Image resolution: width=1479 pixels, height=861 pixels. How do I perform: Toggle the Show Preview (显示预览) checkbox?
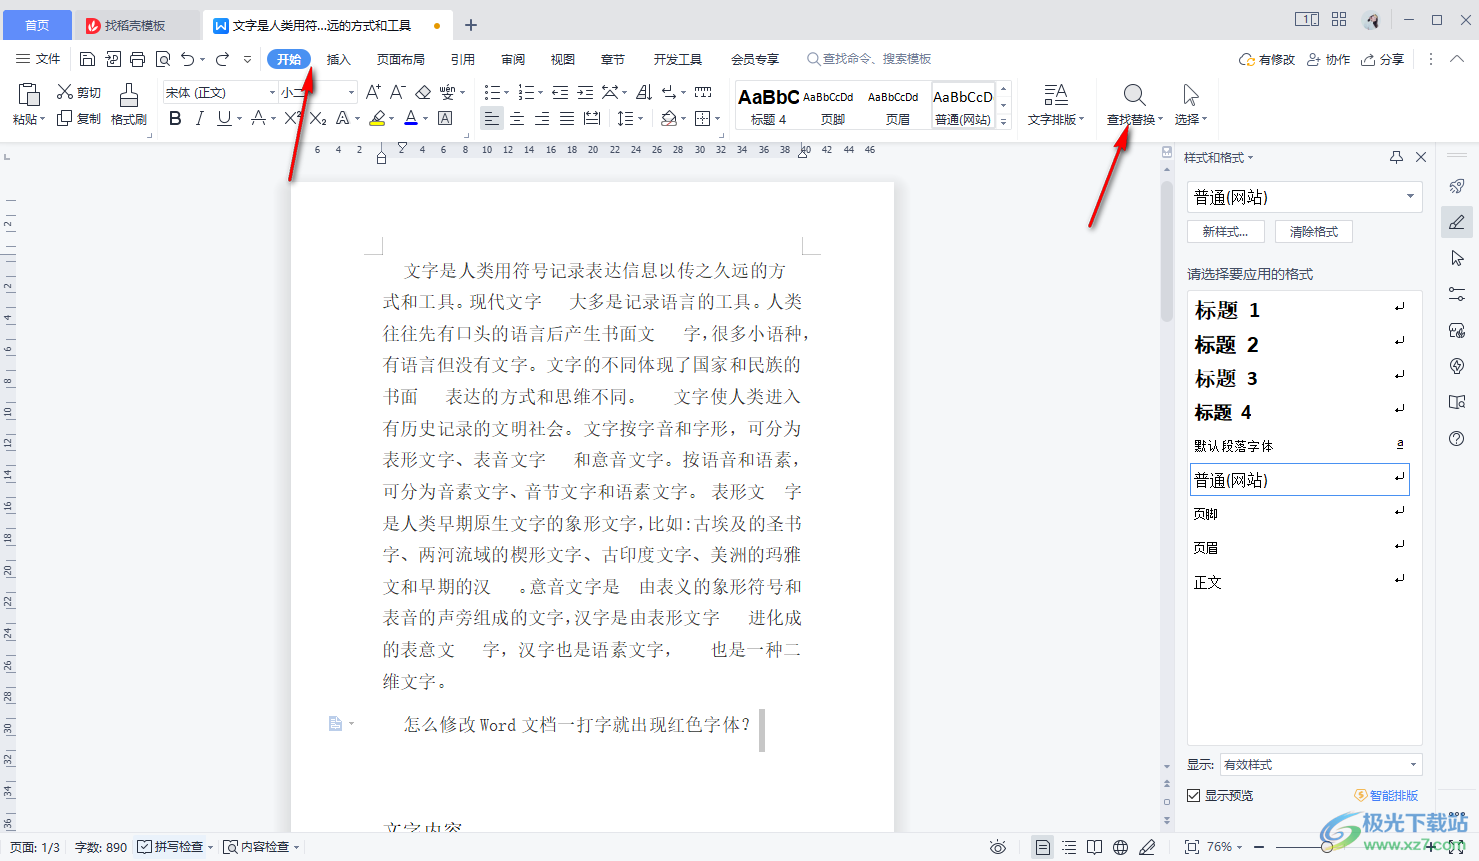click(x=1193, y=795)
